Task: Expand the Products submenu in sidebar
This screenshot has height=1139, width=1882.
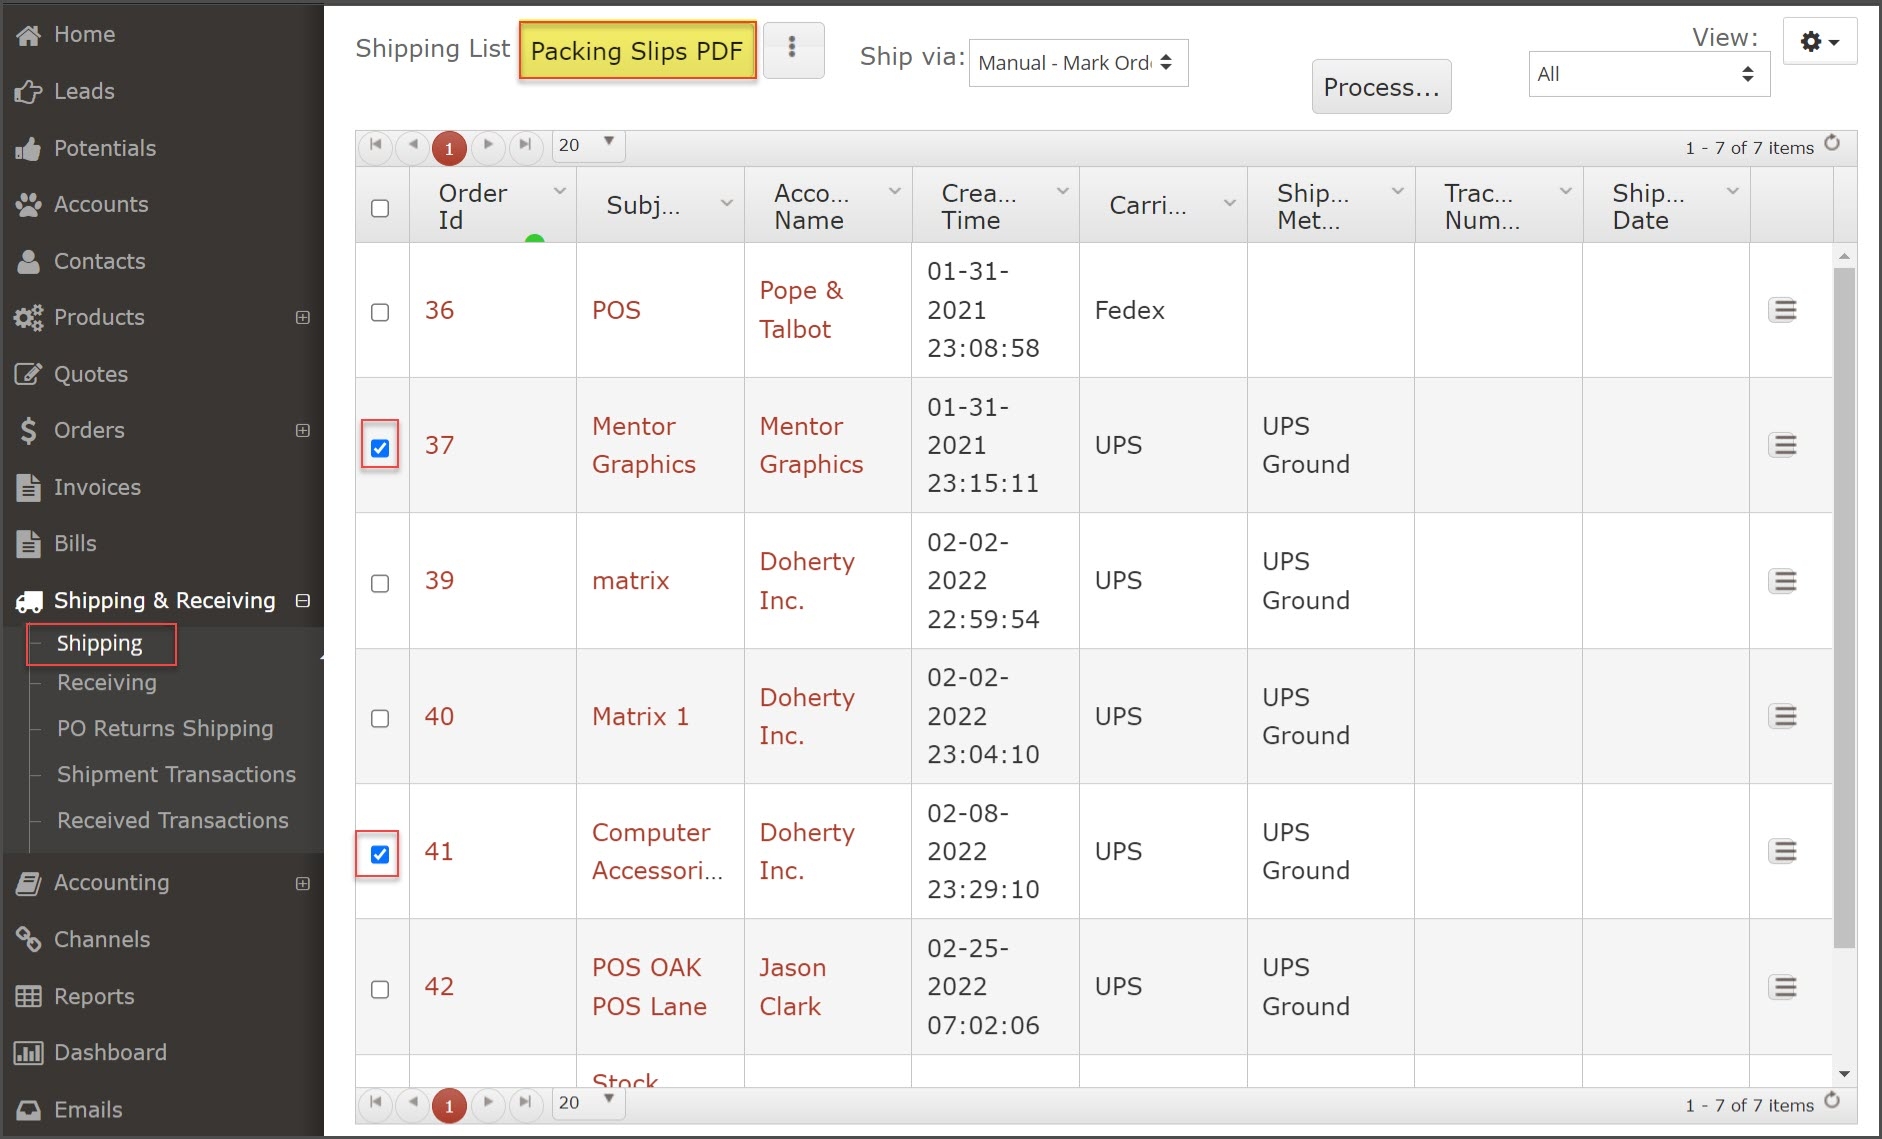Action: (303, 317)
